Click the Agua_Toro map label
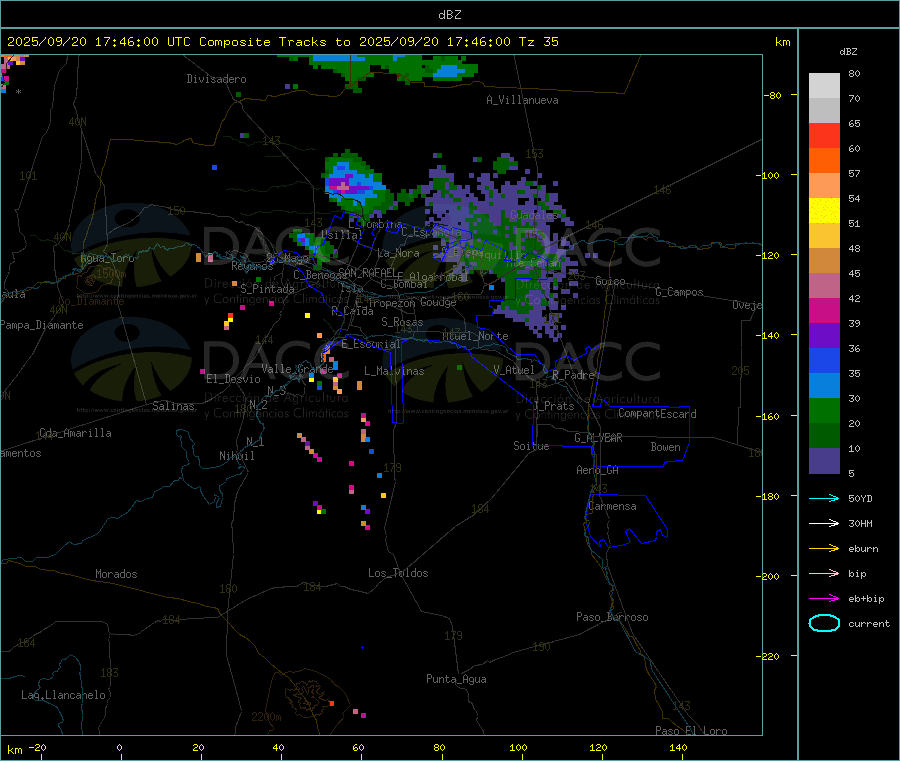The image size is (900, 761). pos(107,258)
